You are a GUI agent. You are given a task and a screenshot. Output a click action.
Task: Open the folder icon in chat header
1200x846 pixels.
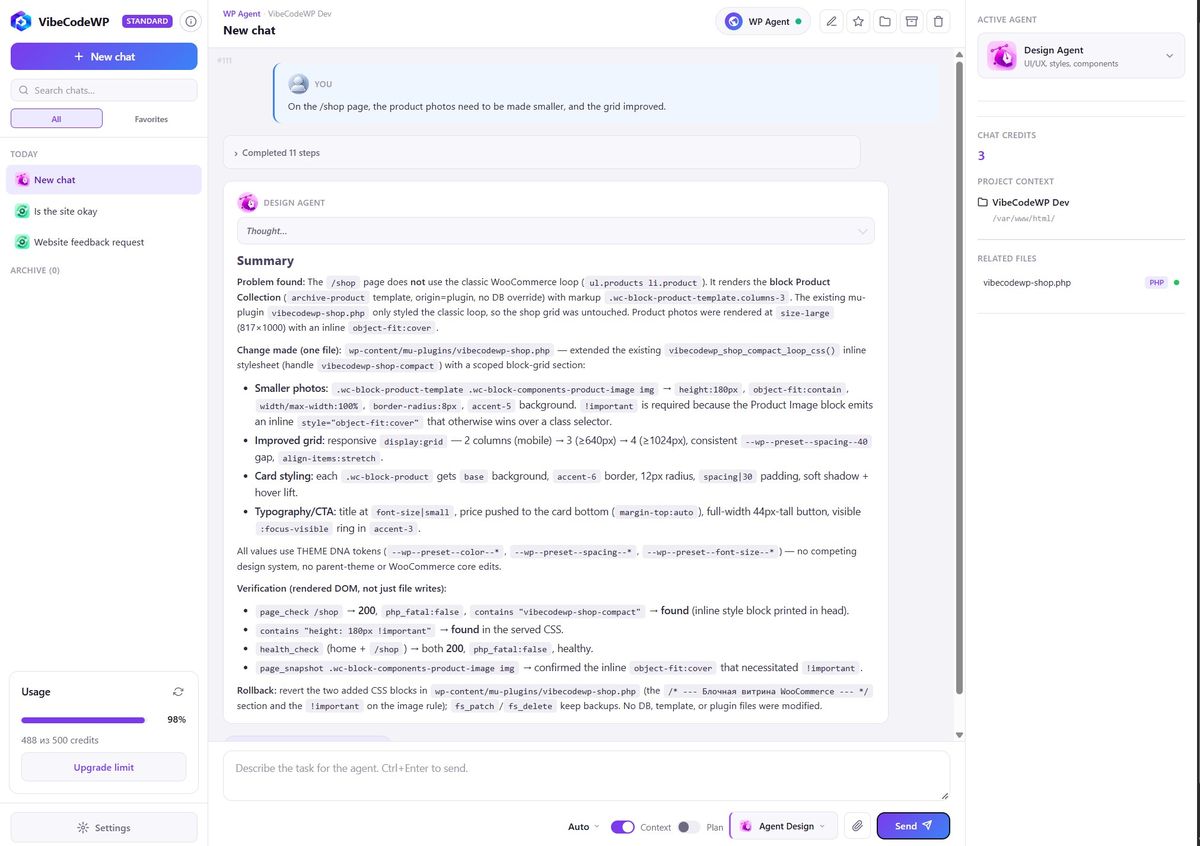885,21
